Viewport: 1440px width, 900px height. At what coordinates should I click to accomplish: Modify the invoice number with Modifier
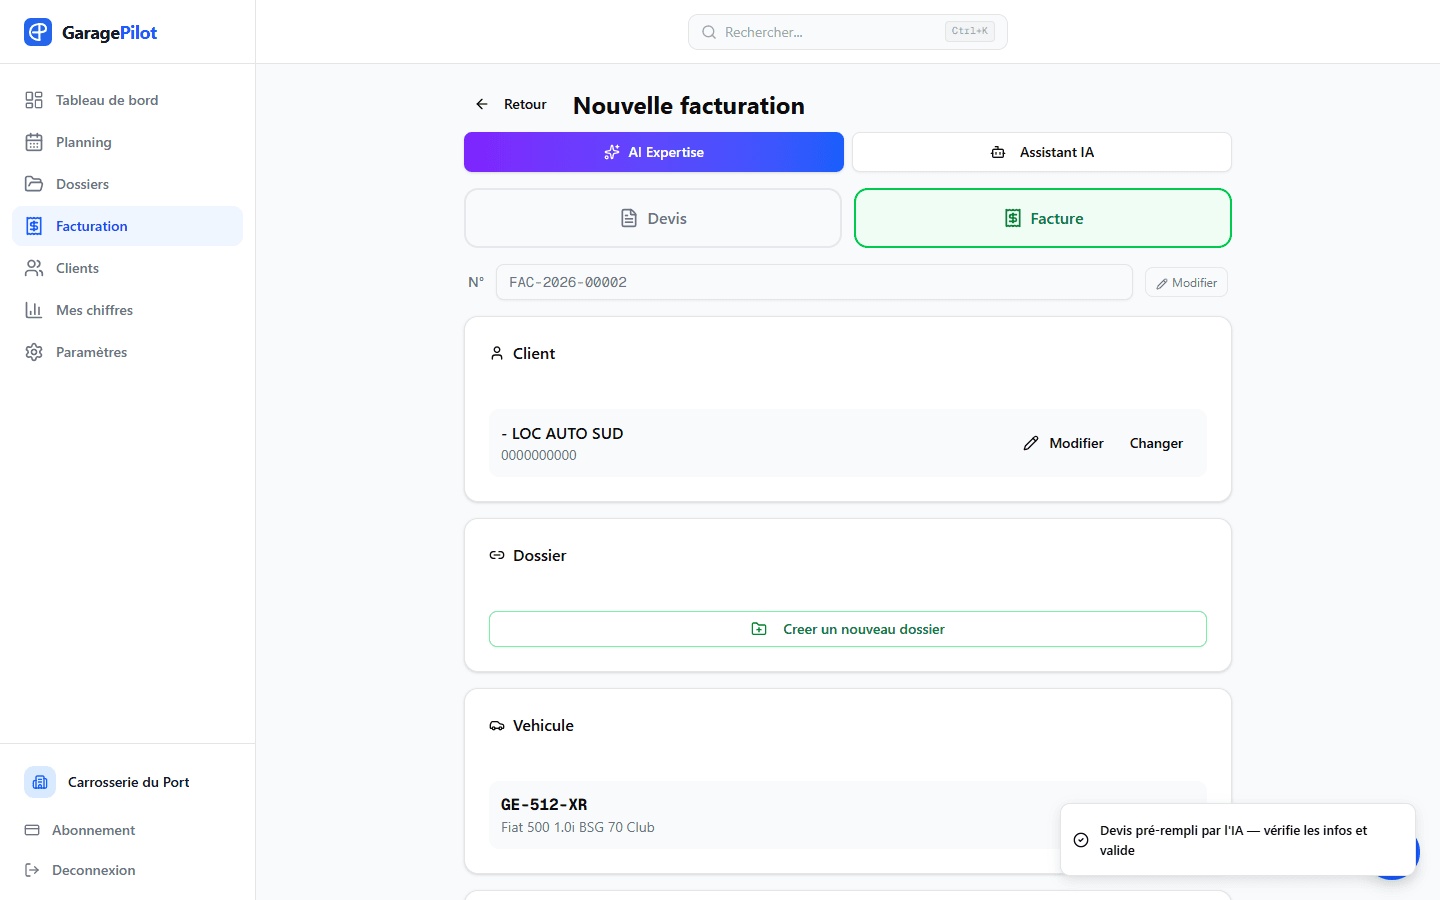click(x=1186, y=283)
